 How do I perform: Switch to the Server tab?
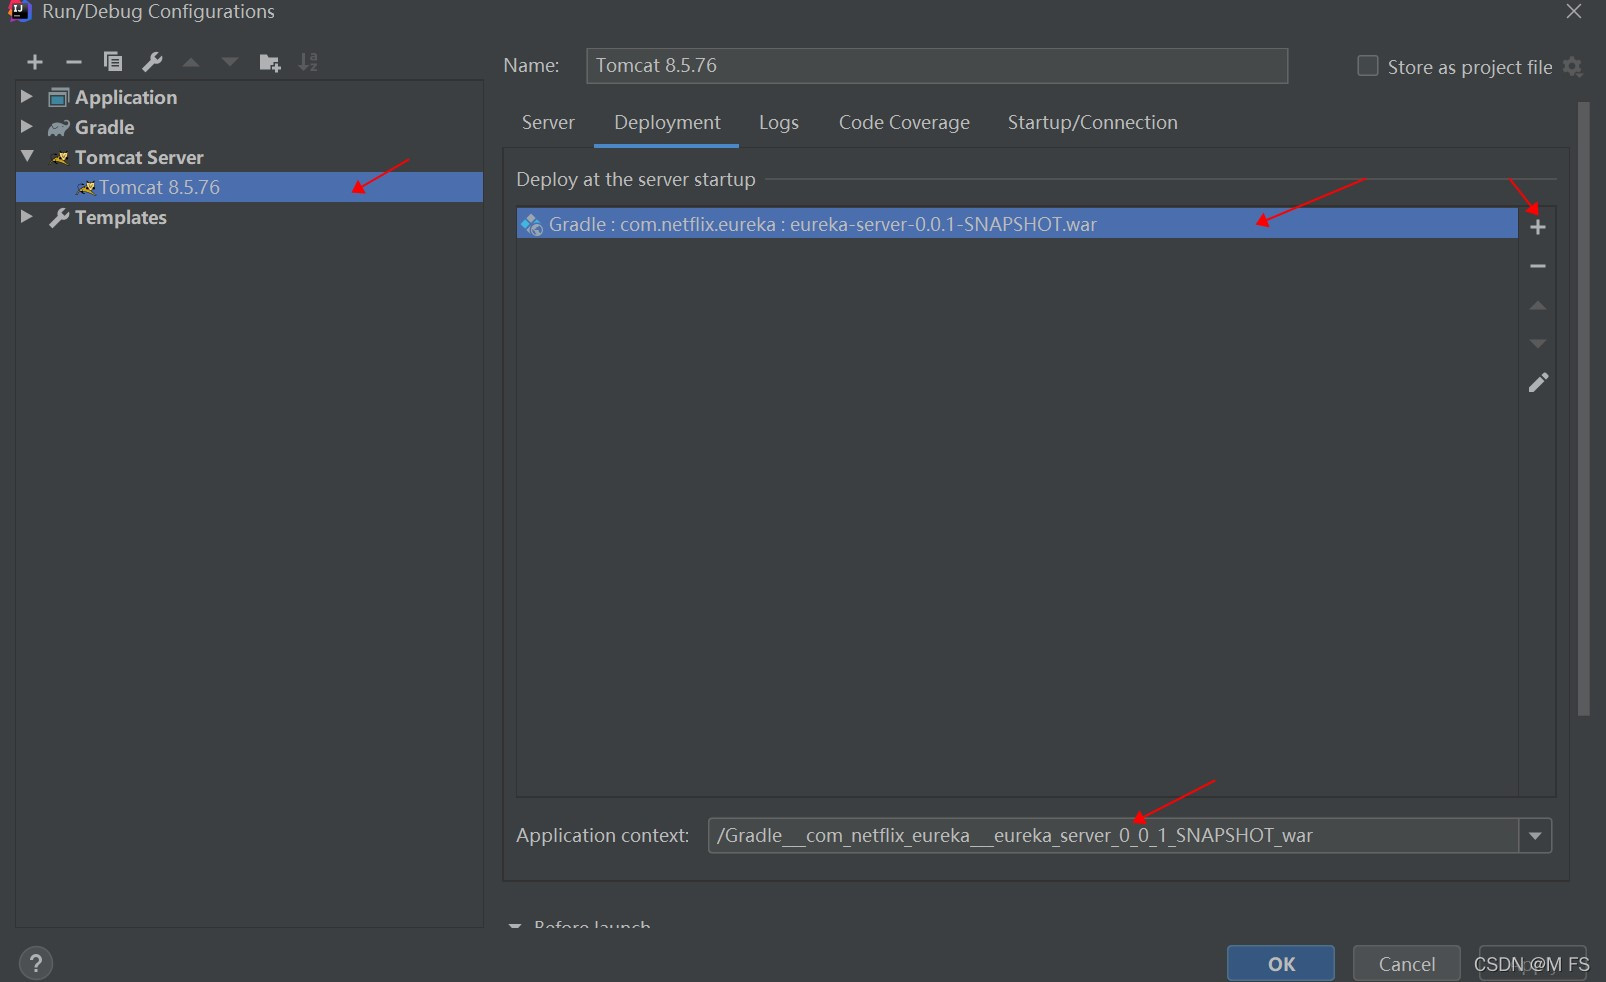[x=548, y=122]
